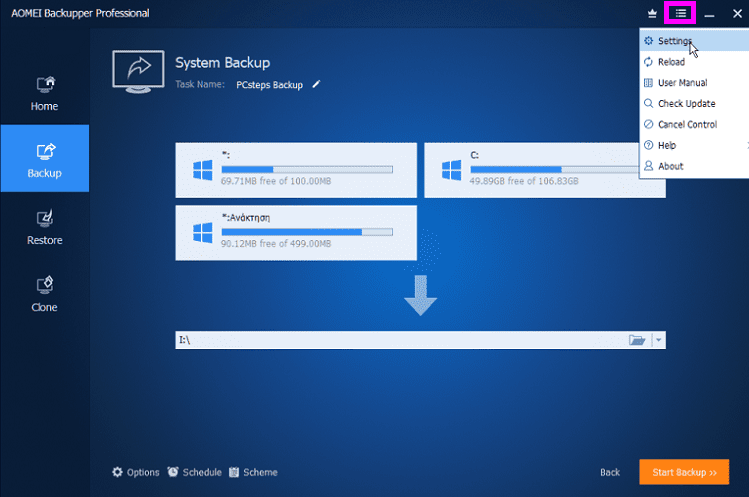
Task: Open the hamburger menu icon in title bar
Action: pyautogui.click(x=680, y=13)
